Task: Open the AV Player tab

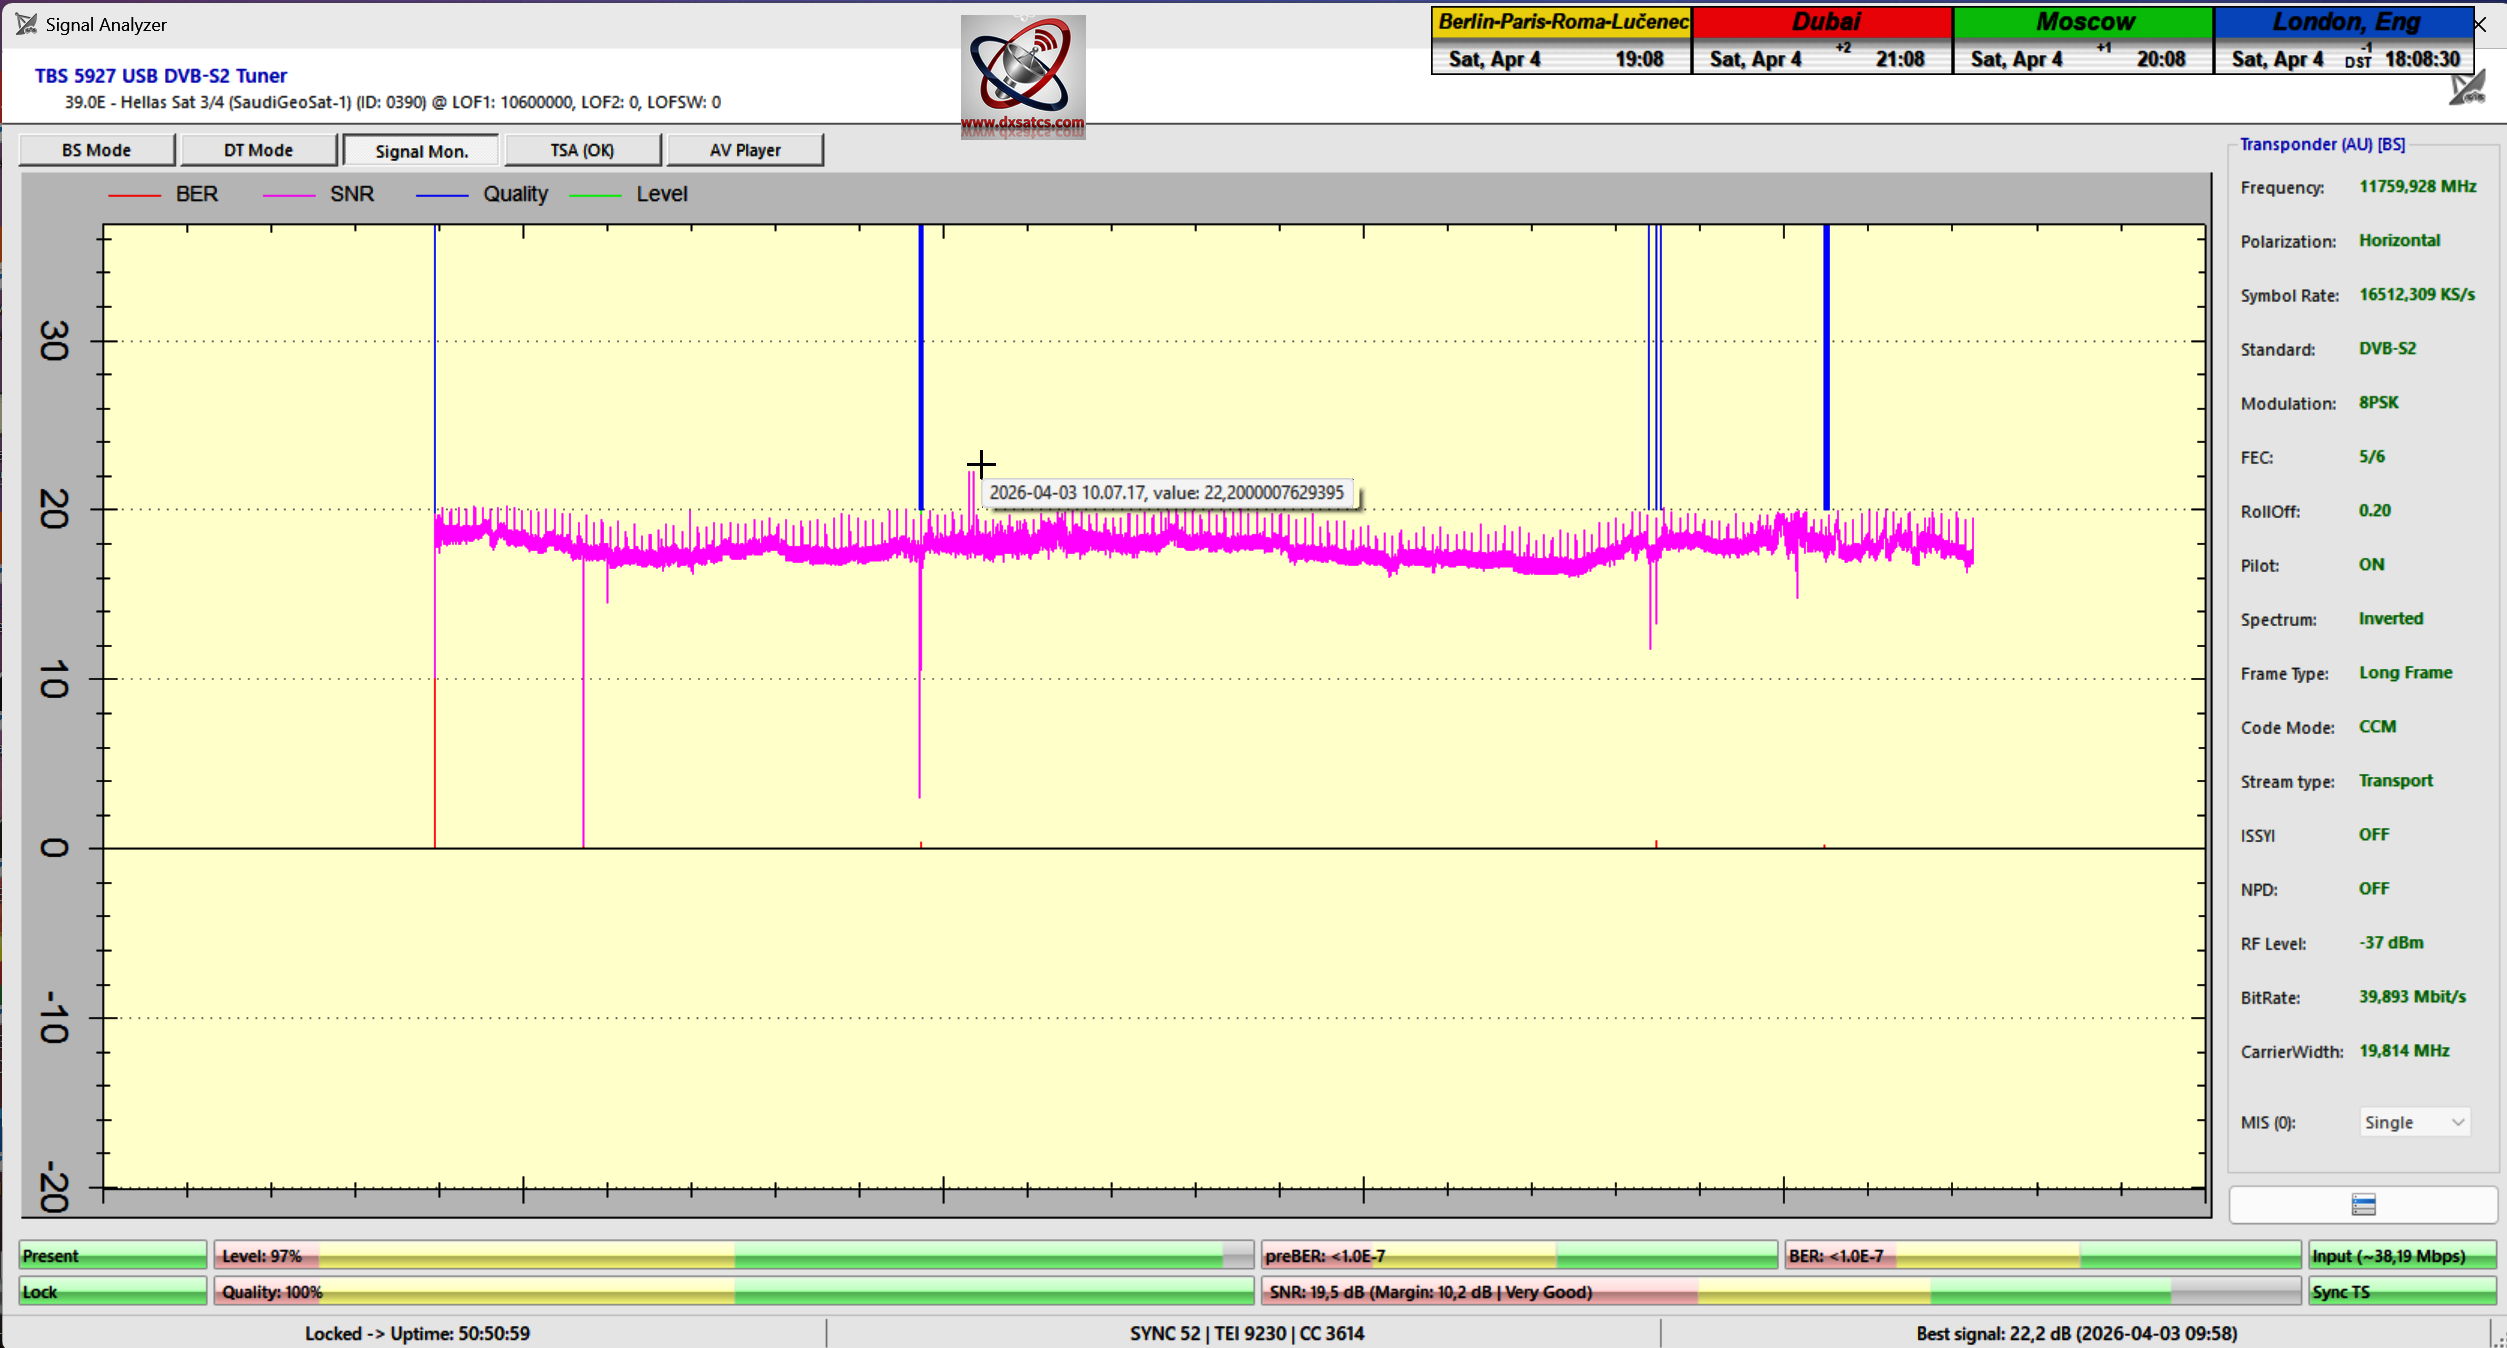Action: [x=745, y=150]
